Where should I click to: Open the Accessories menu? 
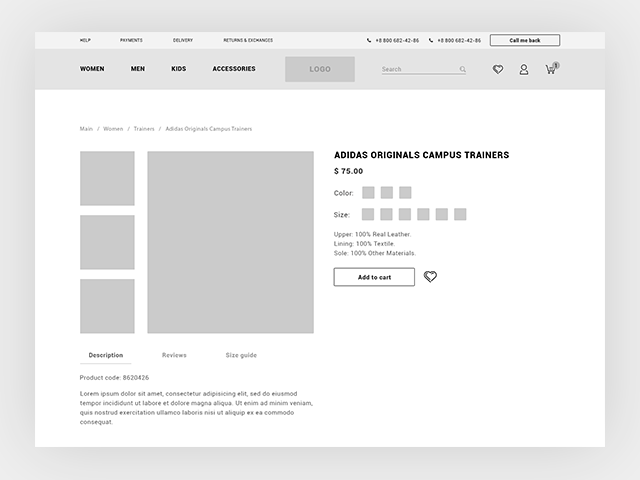234,69
